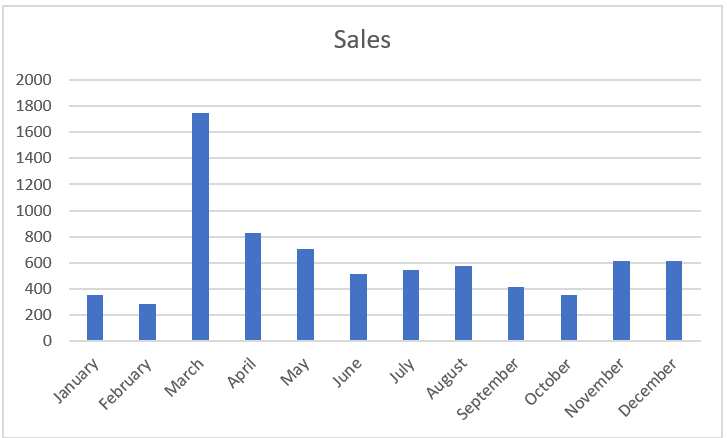Select the April sales bar
Image resolution: width=727 pixels, height=438 pixels.
click(x=253, y=286)
